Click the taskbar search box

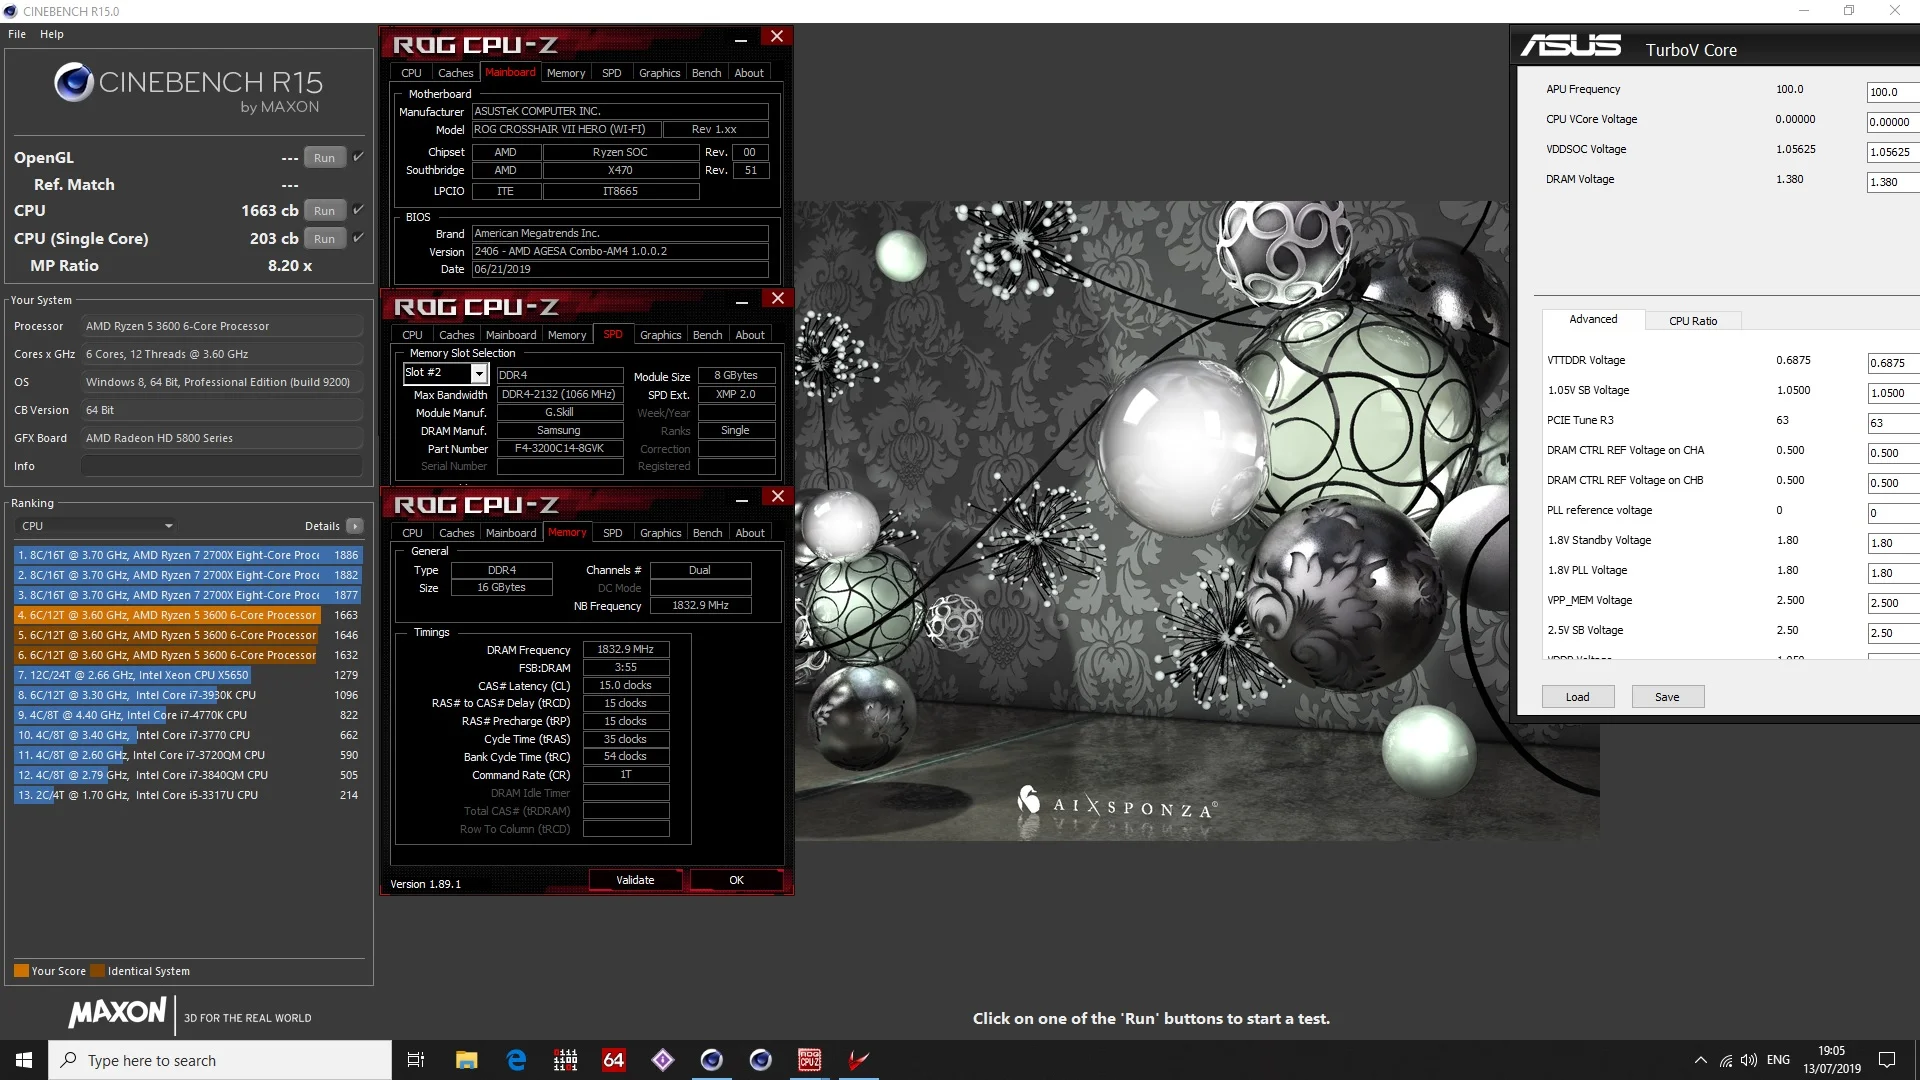(x=220, y=1060)
